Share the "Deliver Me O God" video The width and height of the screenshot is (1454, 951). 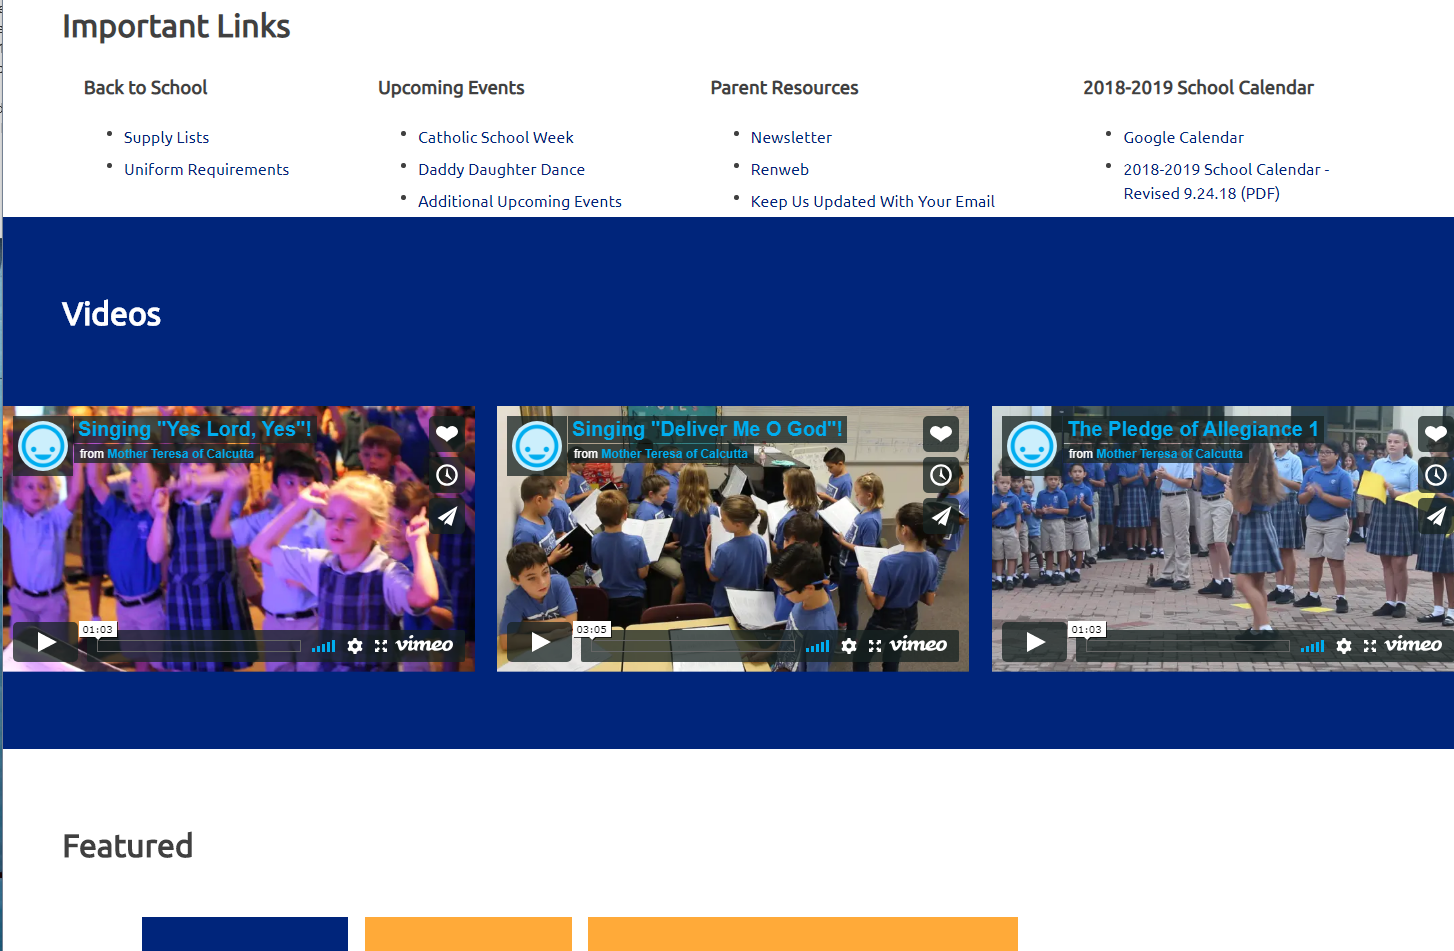(x=940, y=516)
